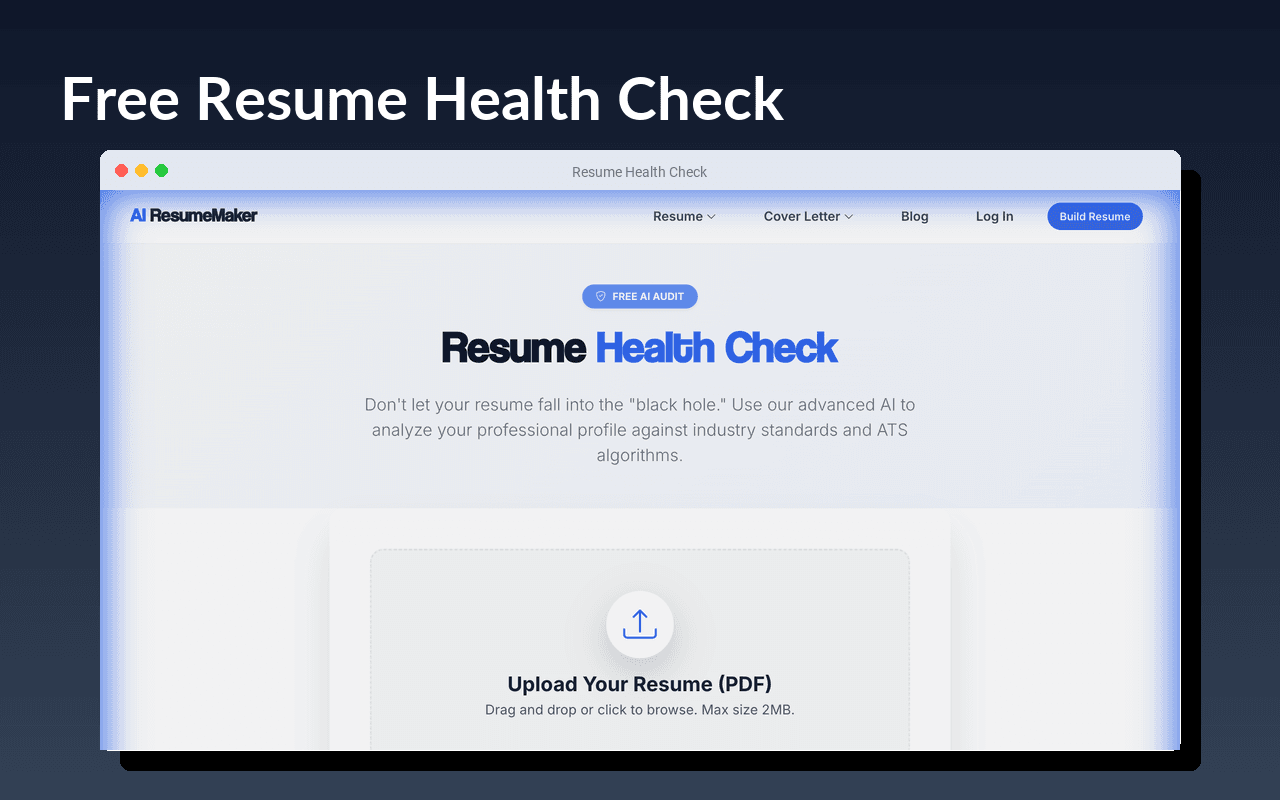Click the shield icon in FREE AI AUDIT badge
Image resolution: width=1280 pixels, height=800 pixels.
(x=600, y=296)
